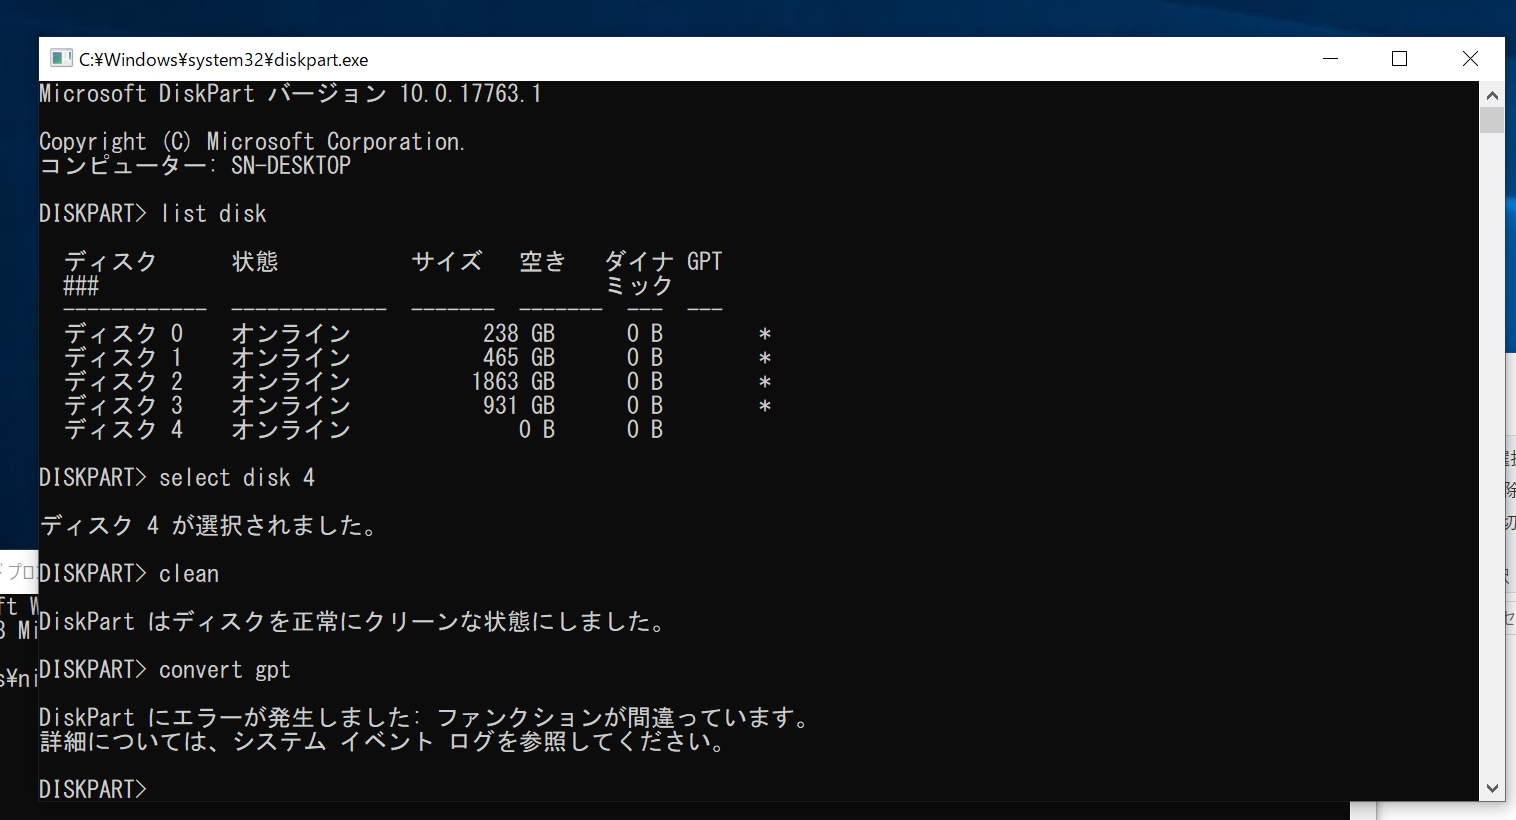Screen dimensions: 1516x820
Task: Click the ディスク 4 row showing 0 B
Action: [300, 429]
